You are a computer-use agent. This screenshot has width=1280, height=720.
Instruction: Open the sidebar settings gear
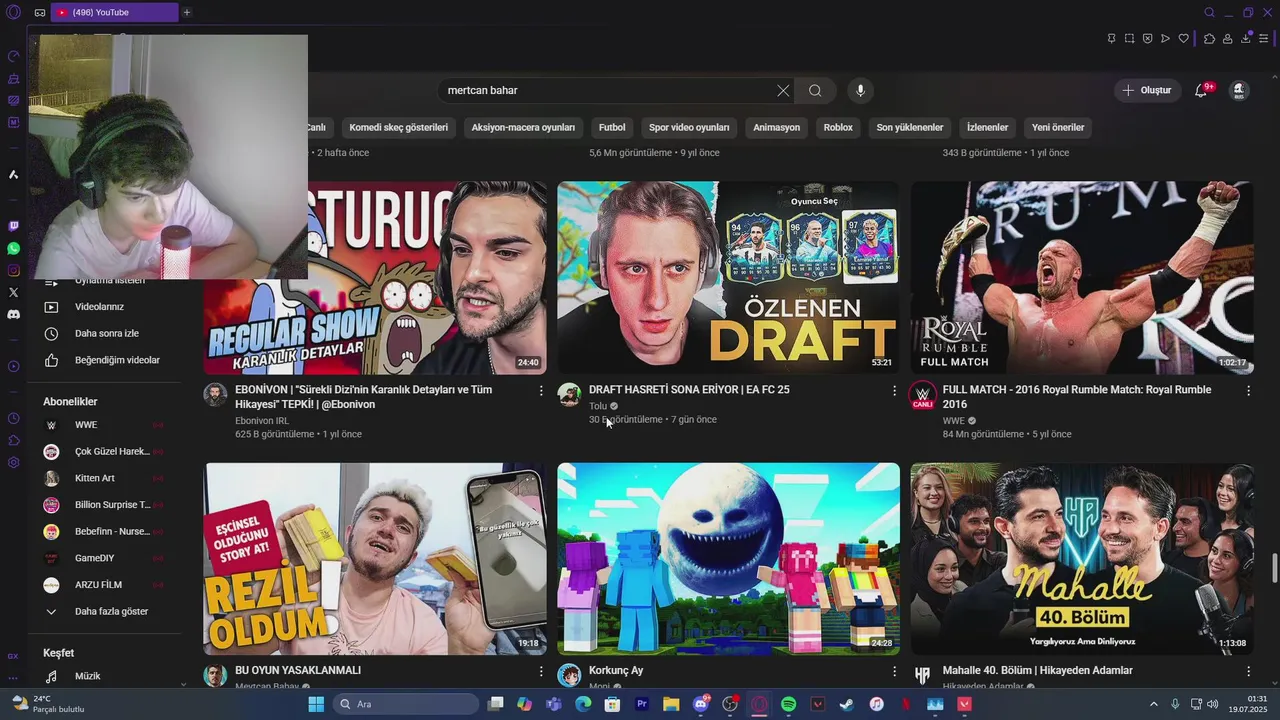point(13,462)
